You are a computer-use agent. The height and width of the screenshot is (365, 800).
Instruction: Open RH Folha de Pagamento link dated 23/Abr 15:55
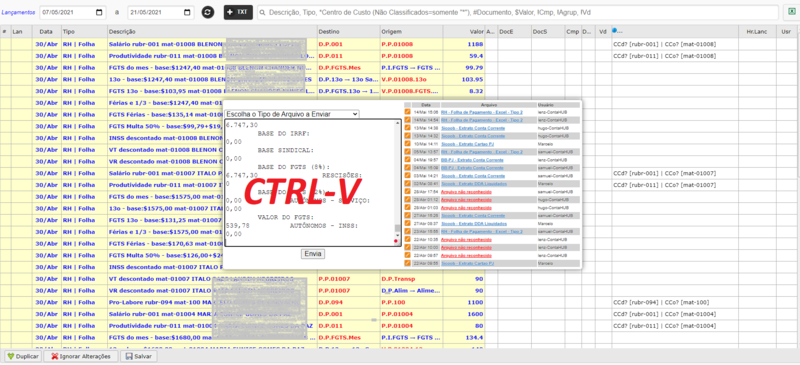482,231
